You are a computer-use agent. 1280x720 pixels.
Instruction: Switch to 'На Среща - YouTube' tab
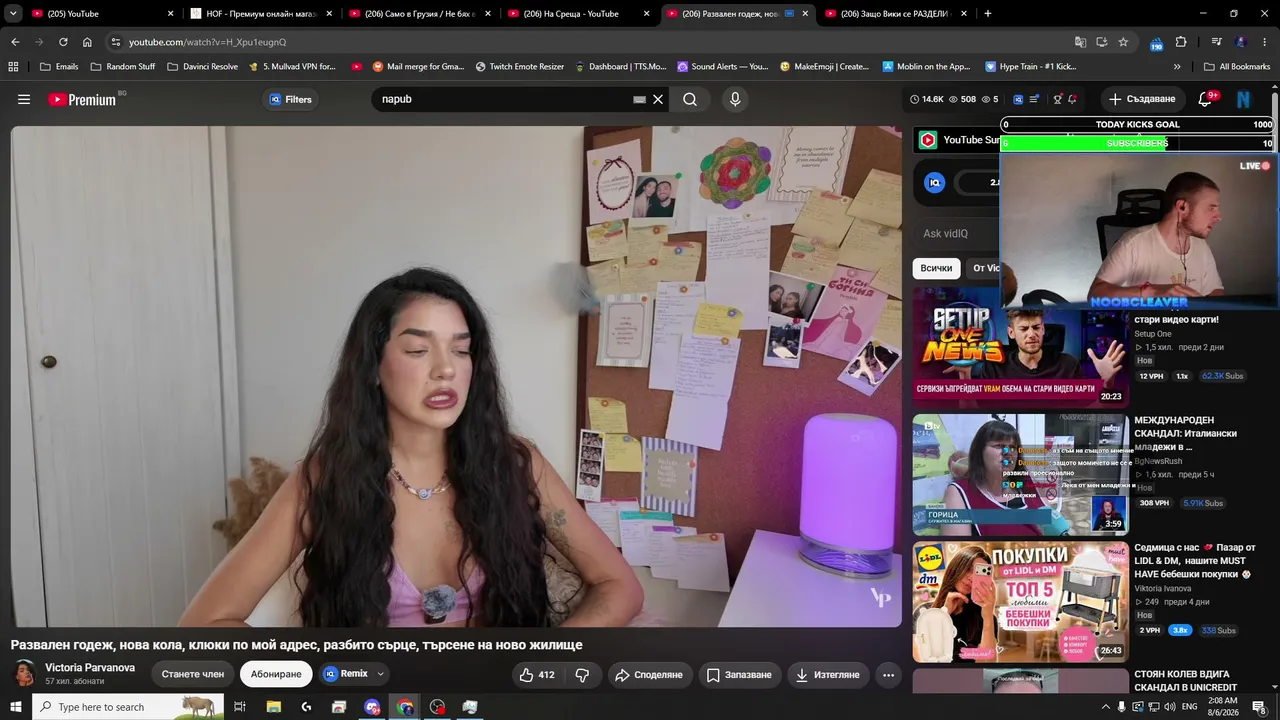(x=579, y=14)
